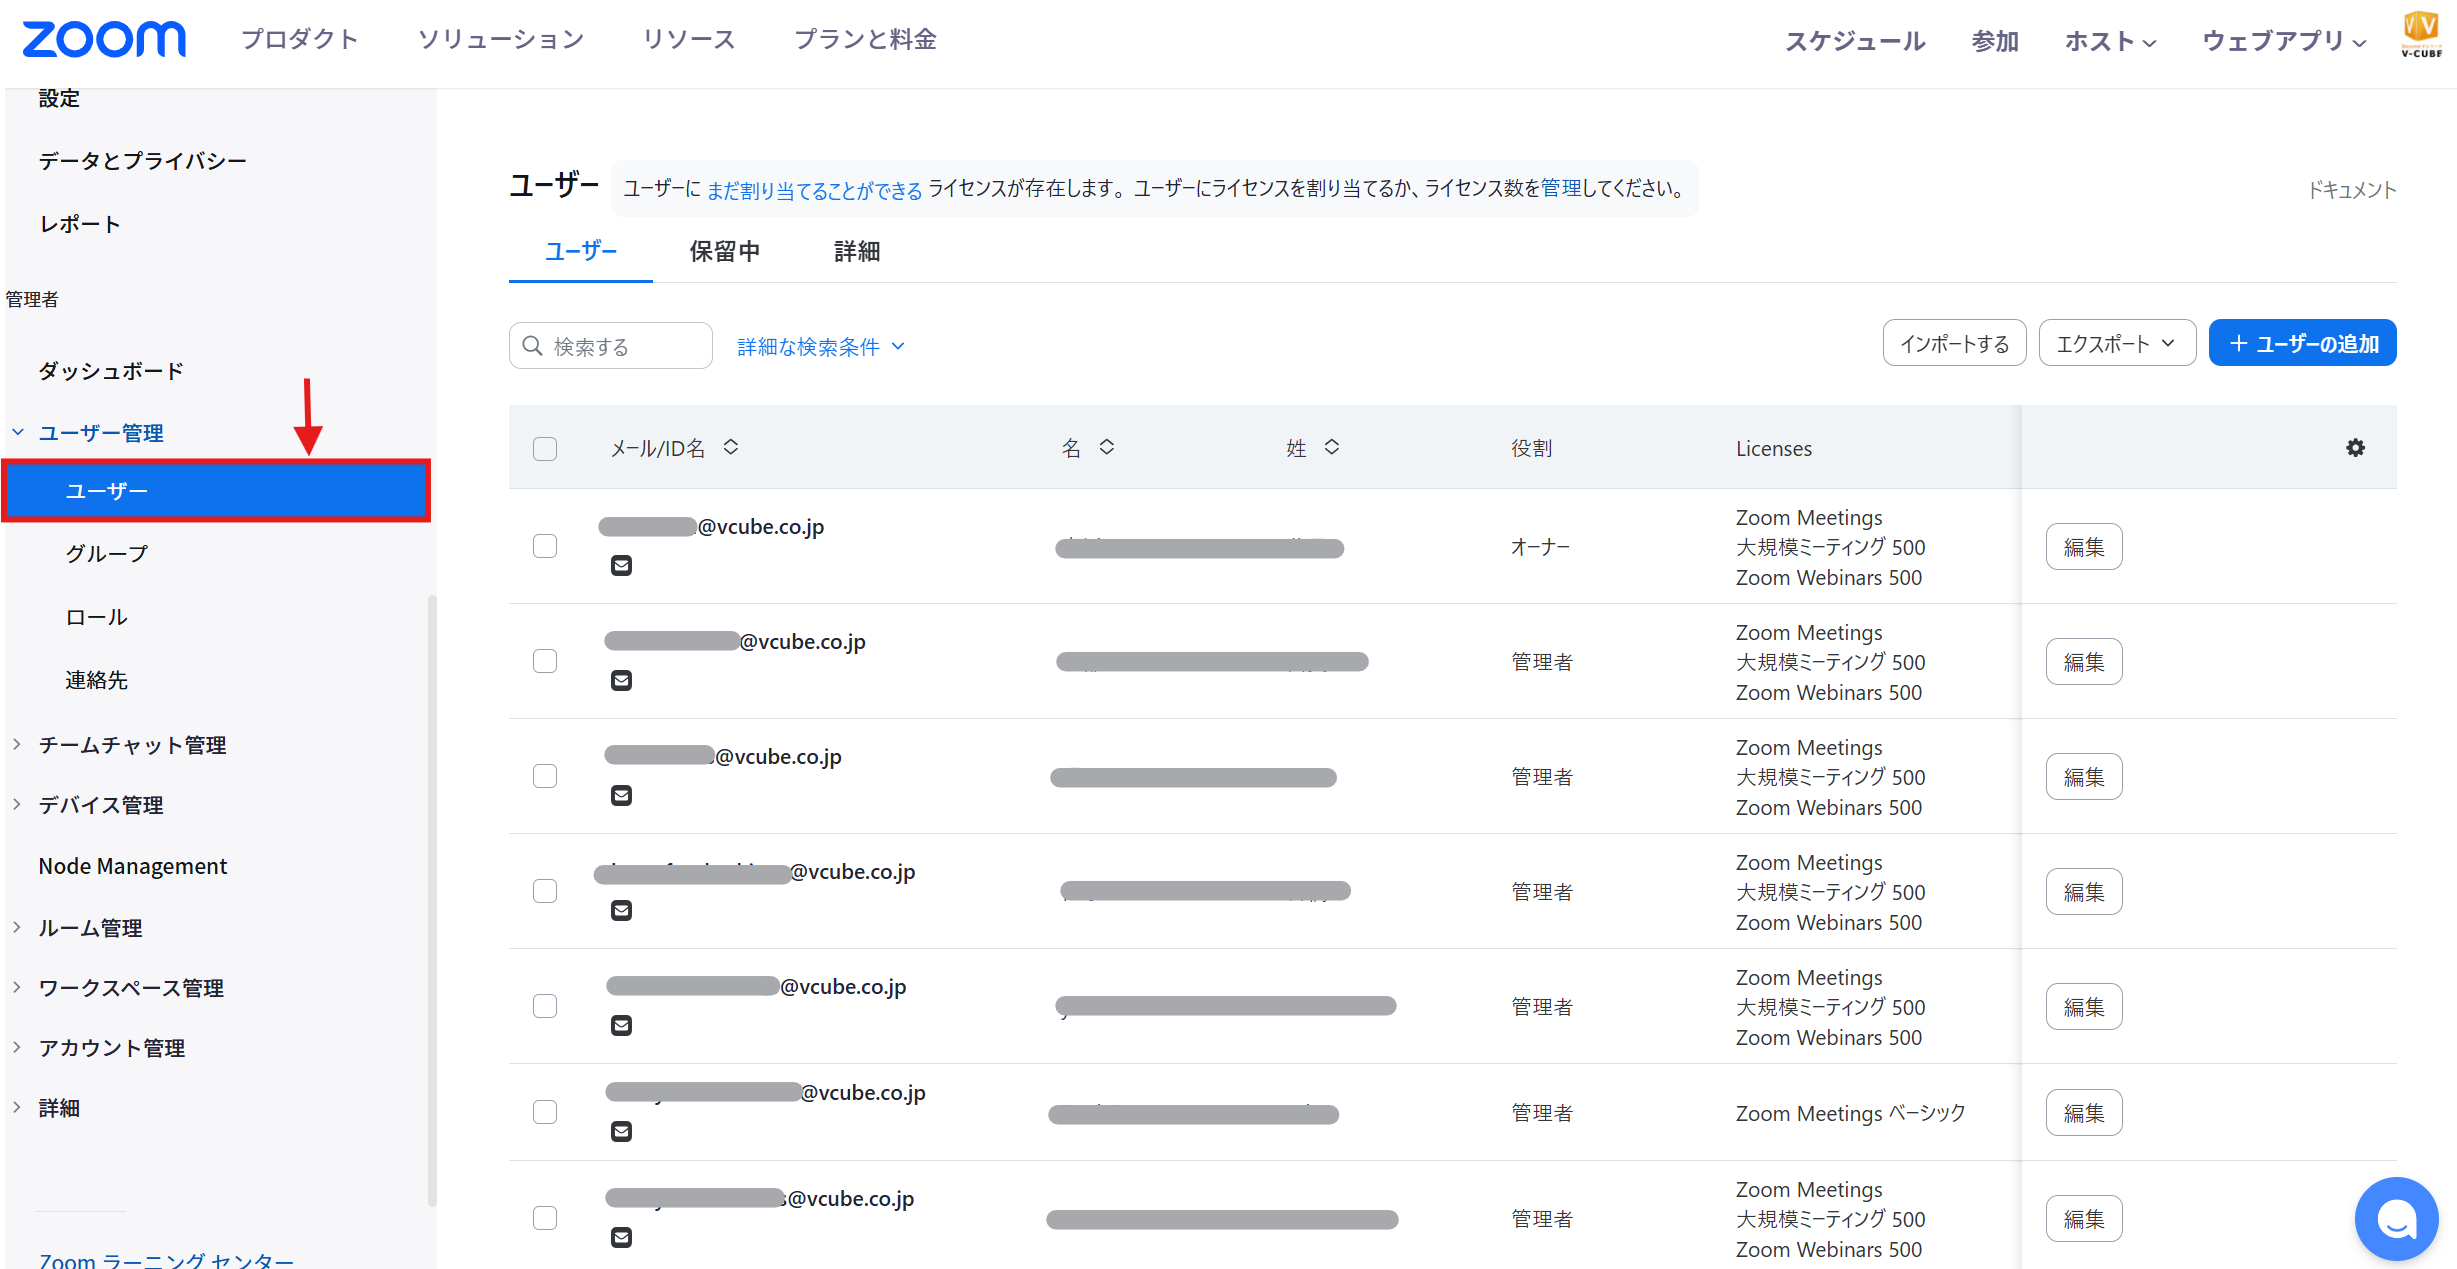Open グループ in the sidebar
The height and width of the screenshot is (1269, 2457).
pyautogui.click(x=107, y=553)
